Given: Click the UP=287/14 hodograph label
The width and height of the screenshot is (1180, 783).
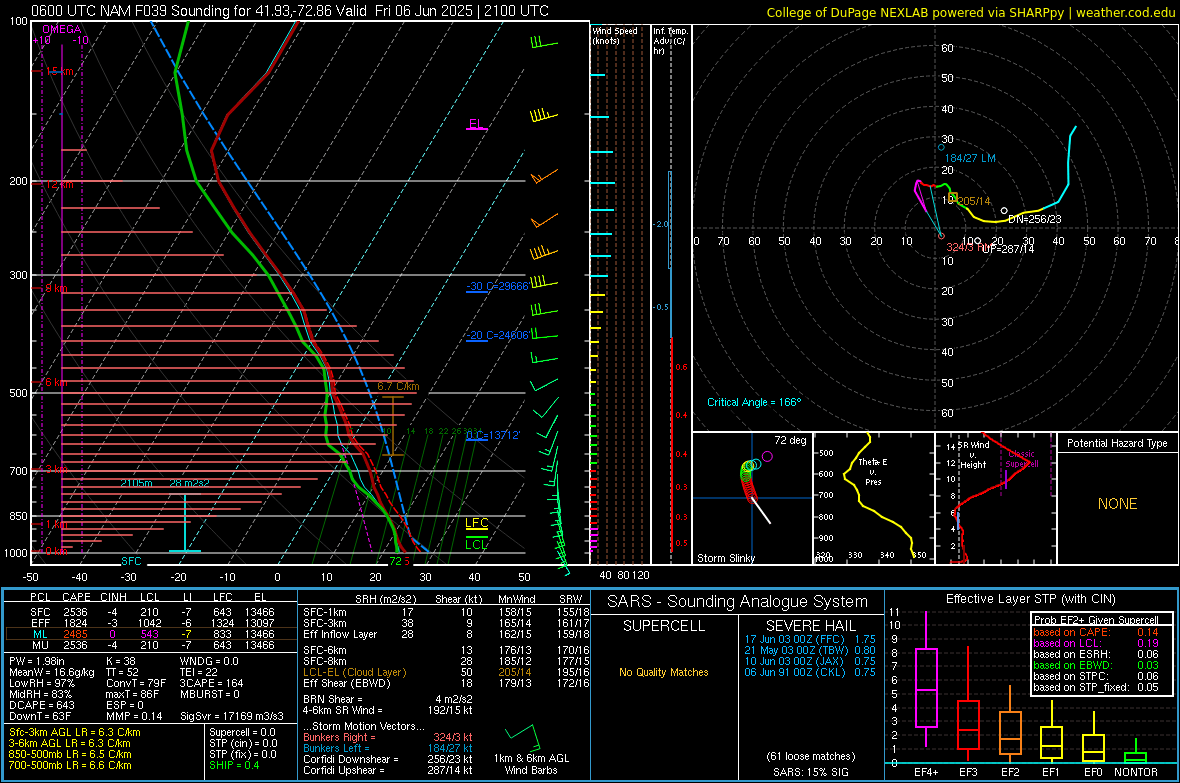Looking at the screenshot, I should pos(1009,248).
